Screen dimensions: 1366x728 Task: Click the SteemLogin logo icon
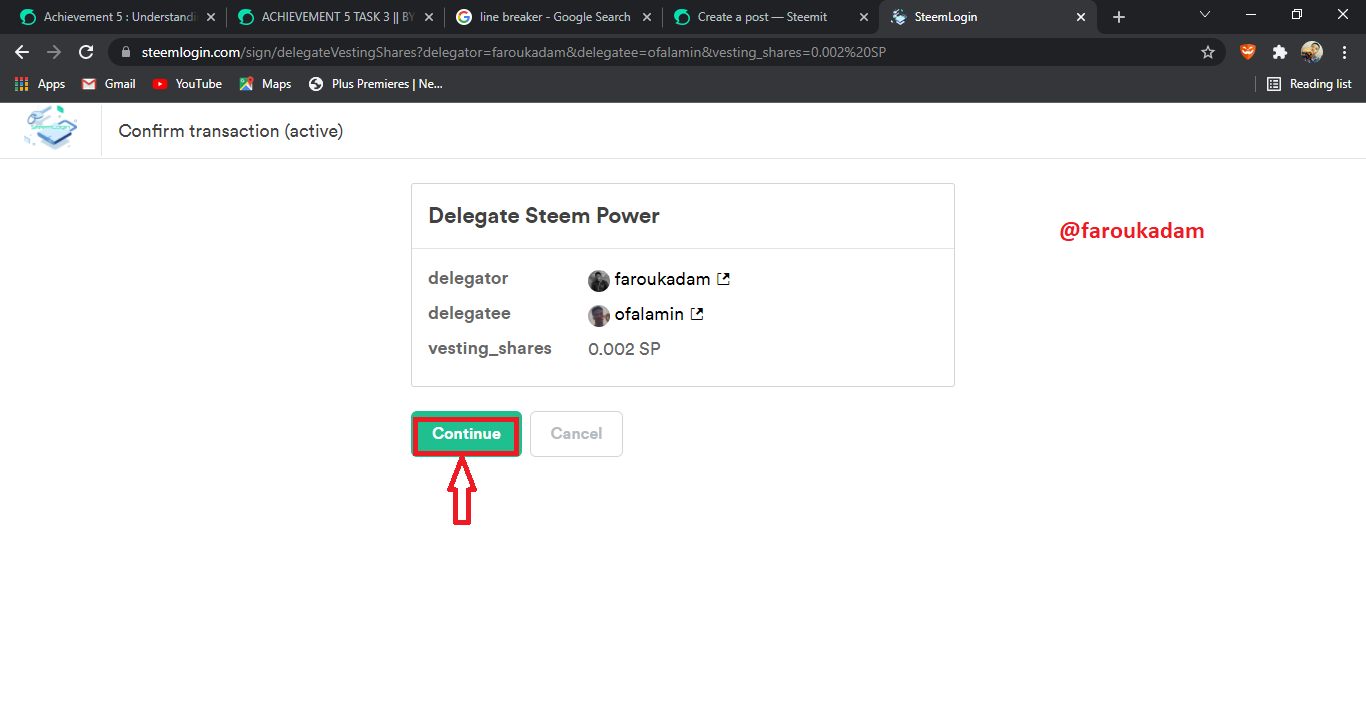point(51,130)
